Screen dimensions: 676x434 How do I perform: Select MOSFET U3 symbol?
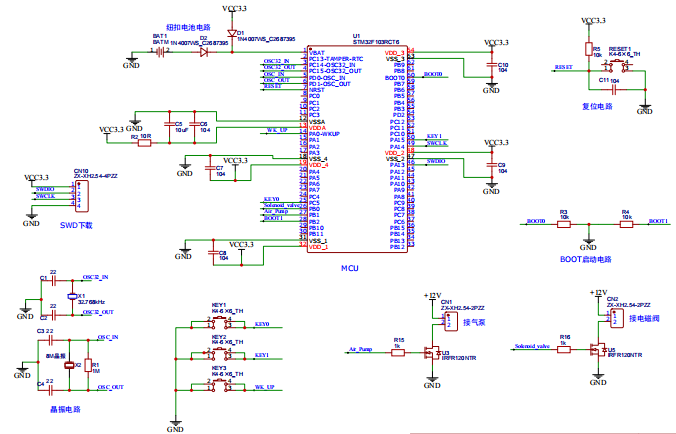tap(432, 352)
